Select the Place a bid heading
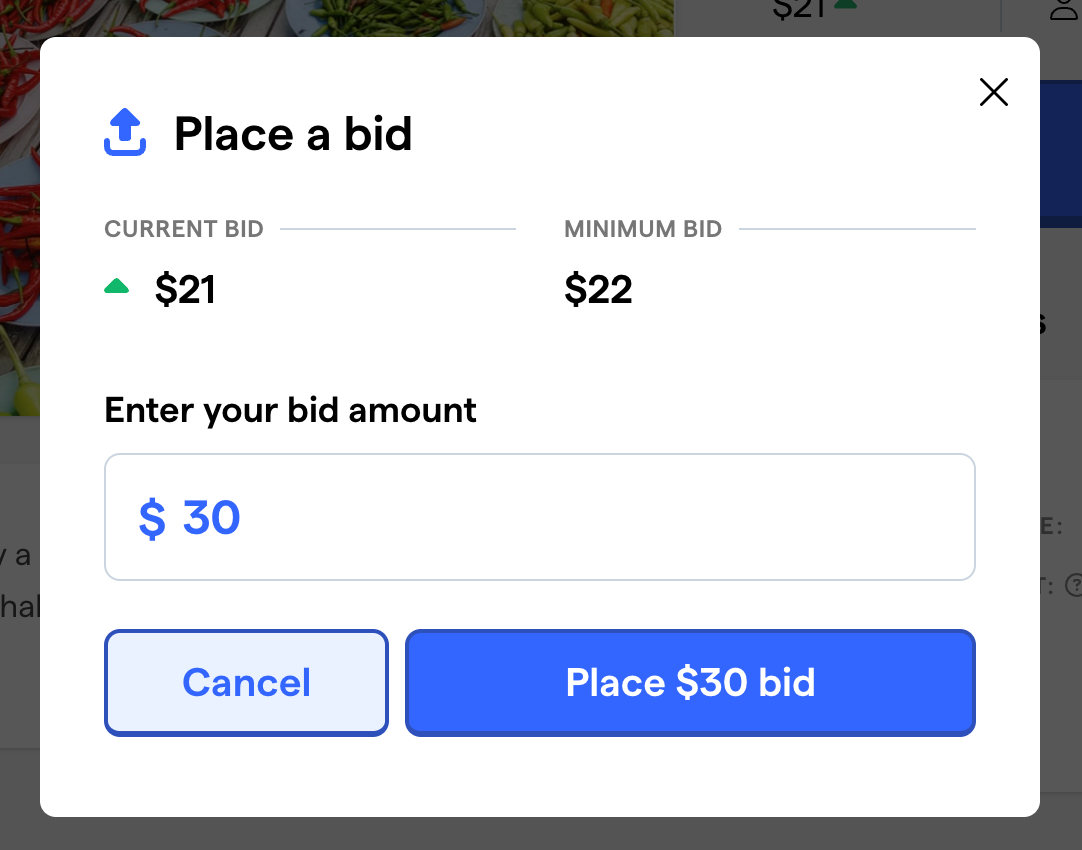Image resolution: width=1082 pixels, height=850 pixels. click(293, 133)
